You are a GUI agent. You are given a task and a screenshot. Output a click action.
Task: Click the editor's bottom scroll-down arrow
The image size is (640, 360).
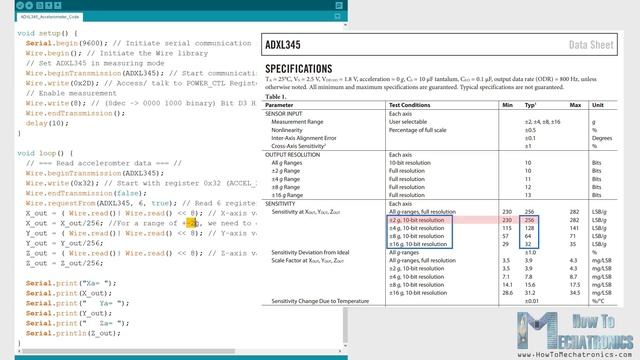(345, 346)
